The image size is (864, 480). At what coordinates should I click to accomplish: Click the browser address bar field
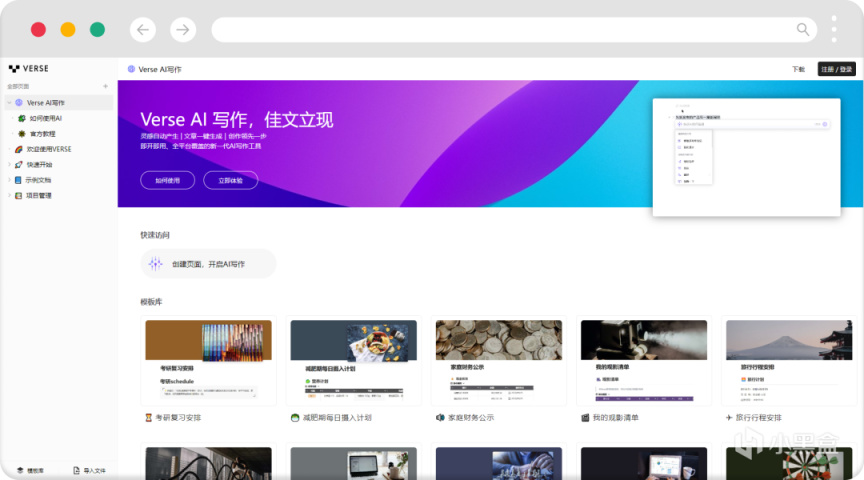(x=515, y=30)
